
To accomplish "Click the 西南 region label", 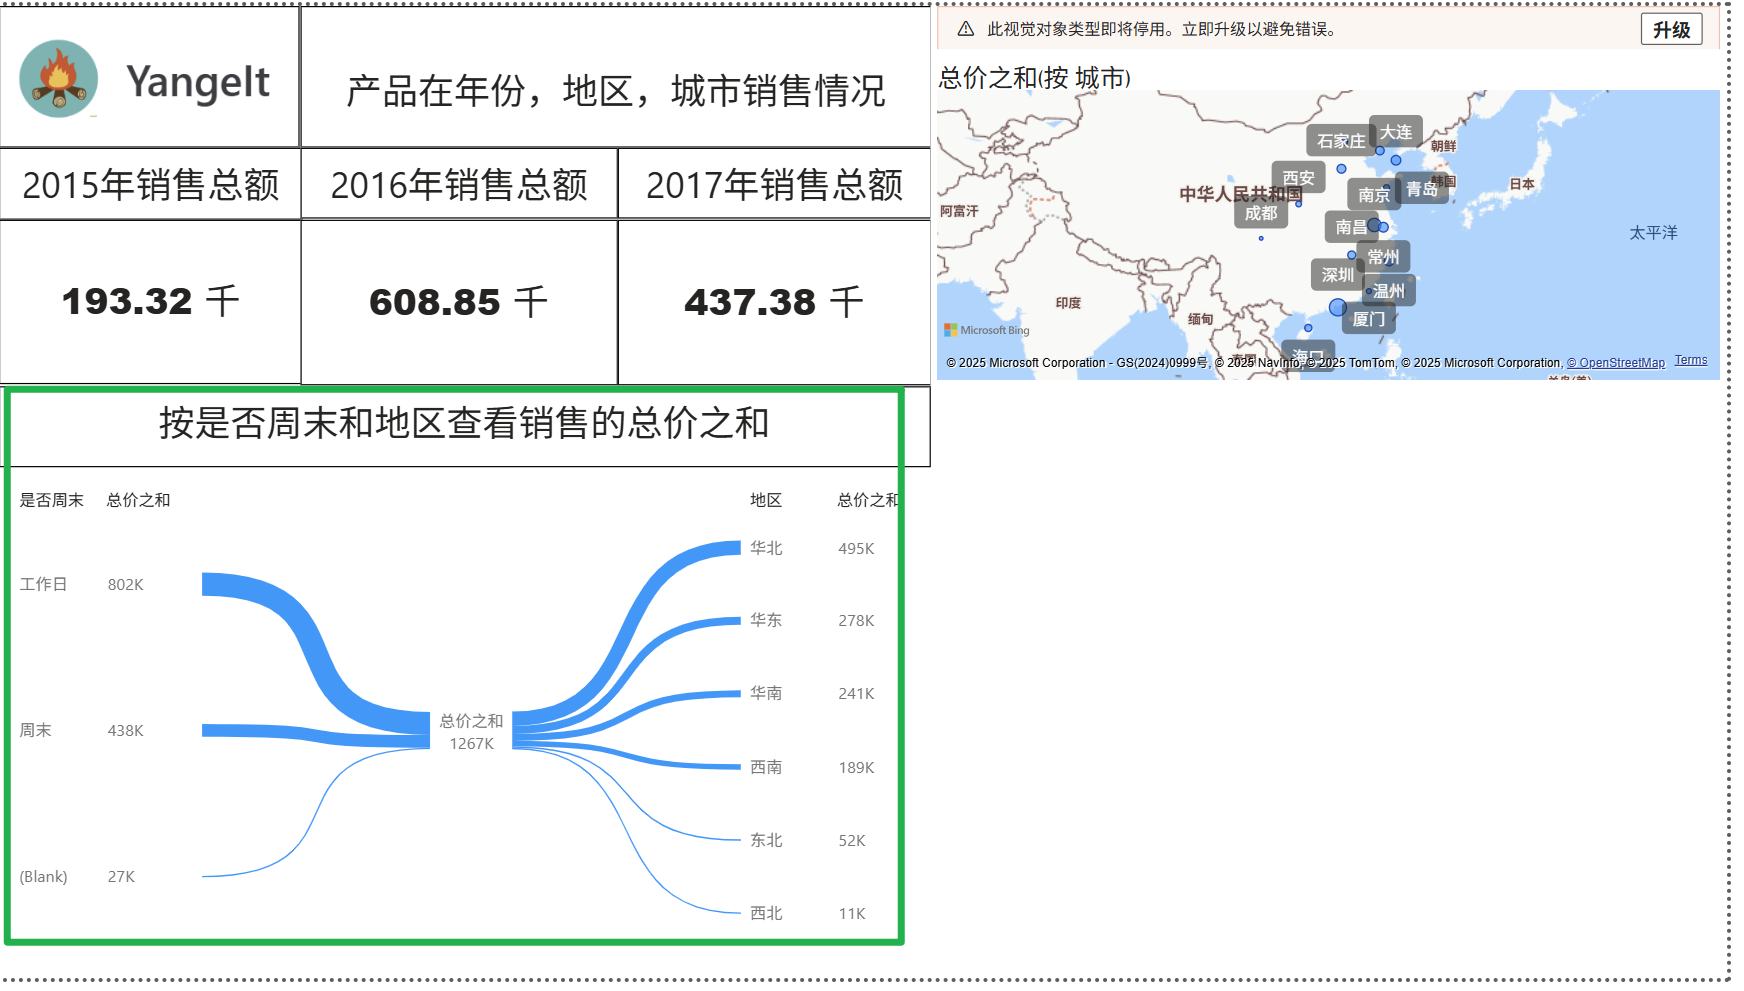I will pos(766,767).
